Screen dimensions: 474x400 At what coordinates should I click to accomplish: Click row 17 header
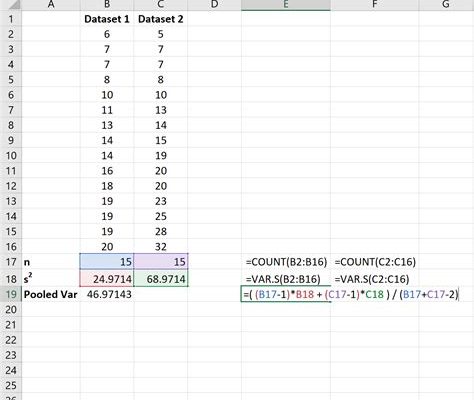[11, 262]
